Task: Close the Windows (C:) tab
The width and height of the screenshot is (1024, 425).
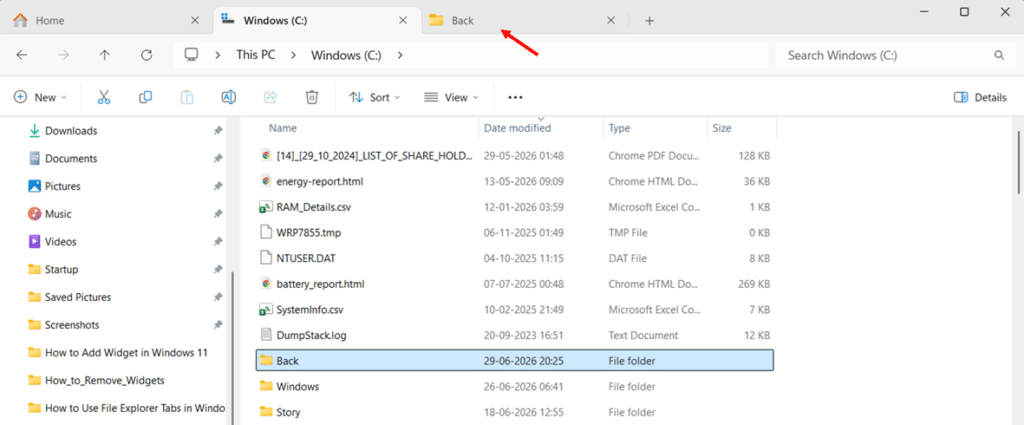Action: point(404,20)
